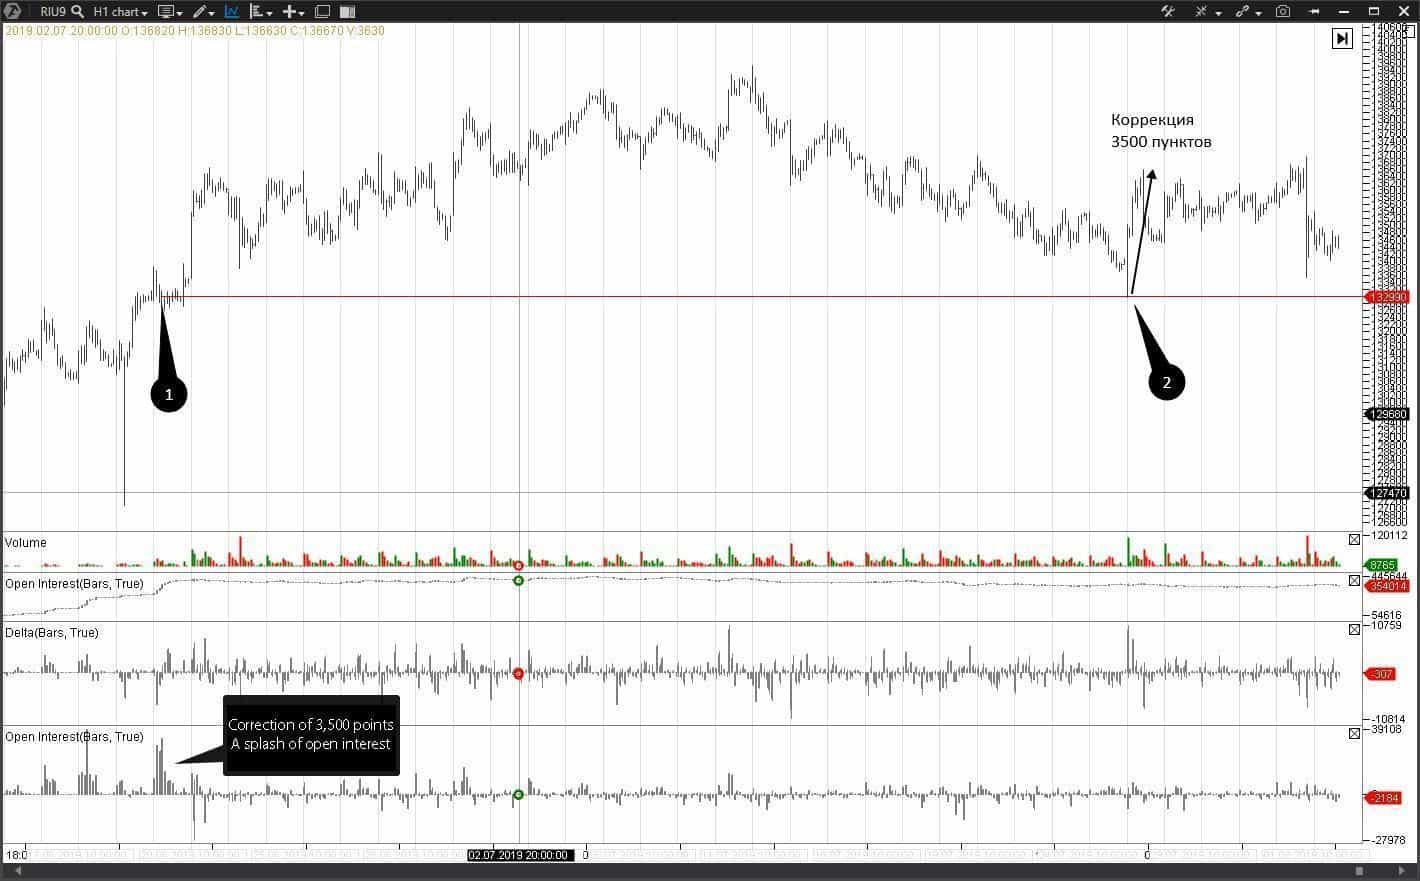
Task: Click the red 132930 price level label
Action: pos(1388,297)
